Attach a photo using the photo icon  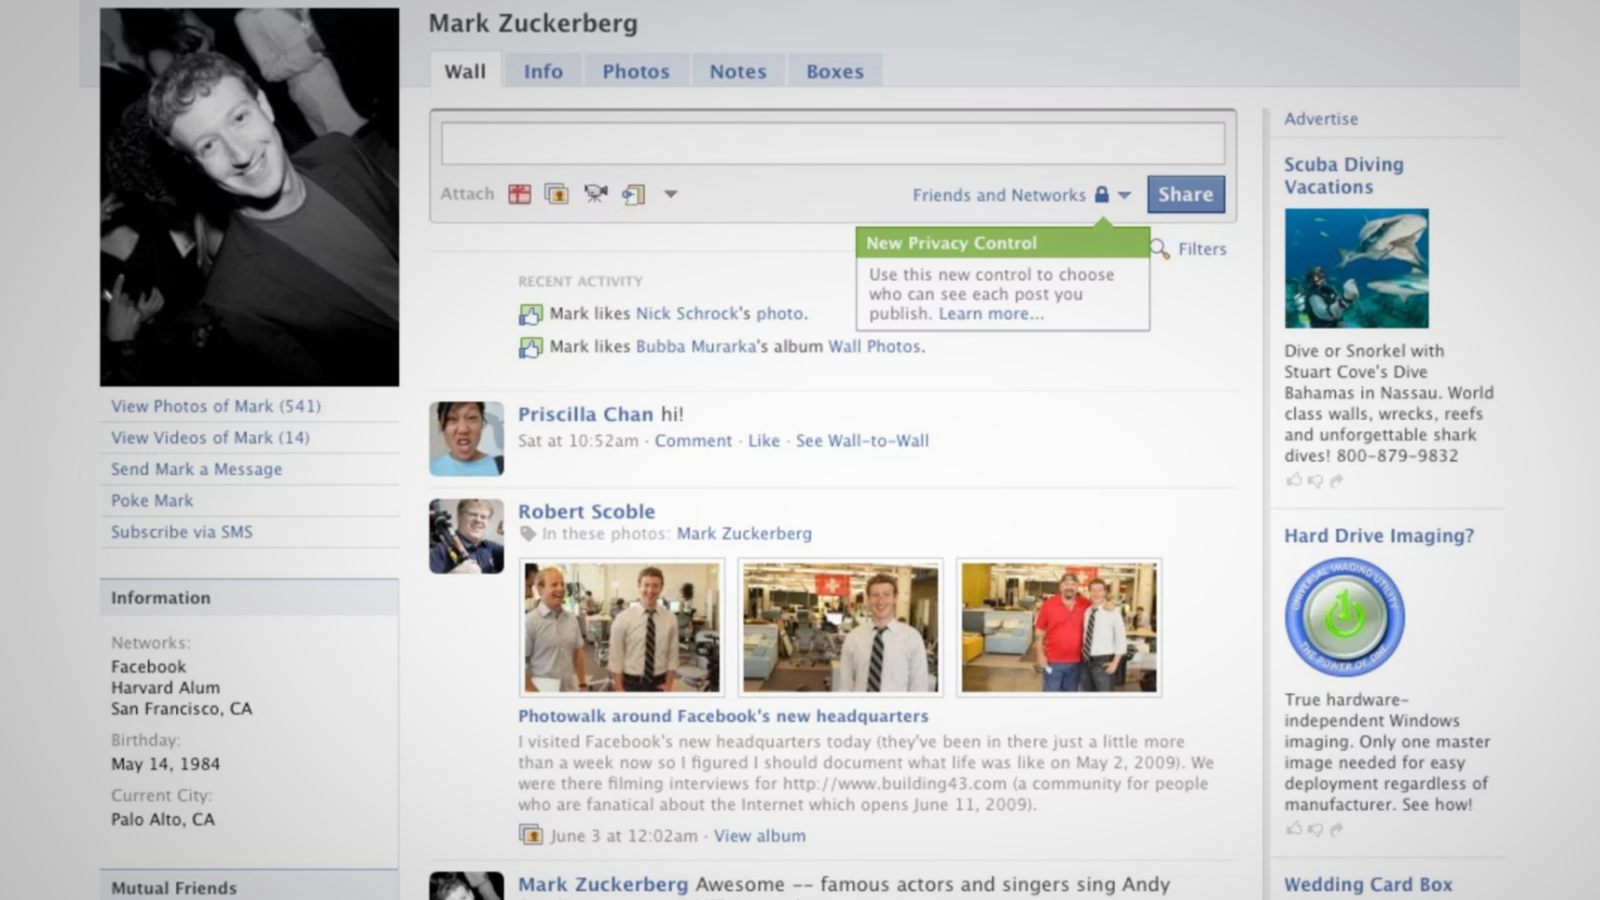tap(557, 194)
